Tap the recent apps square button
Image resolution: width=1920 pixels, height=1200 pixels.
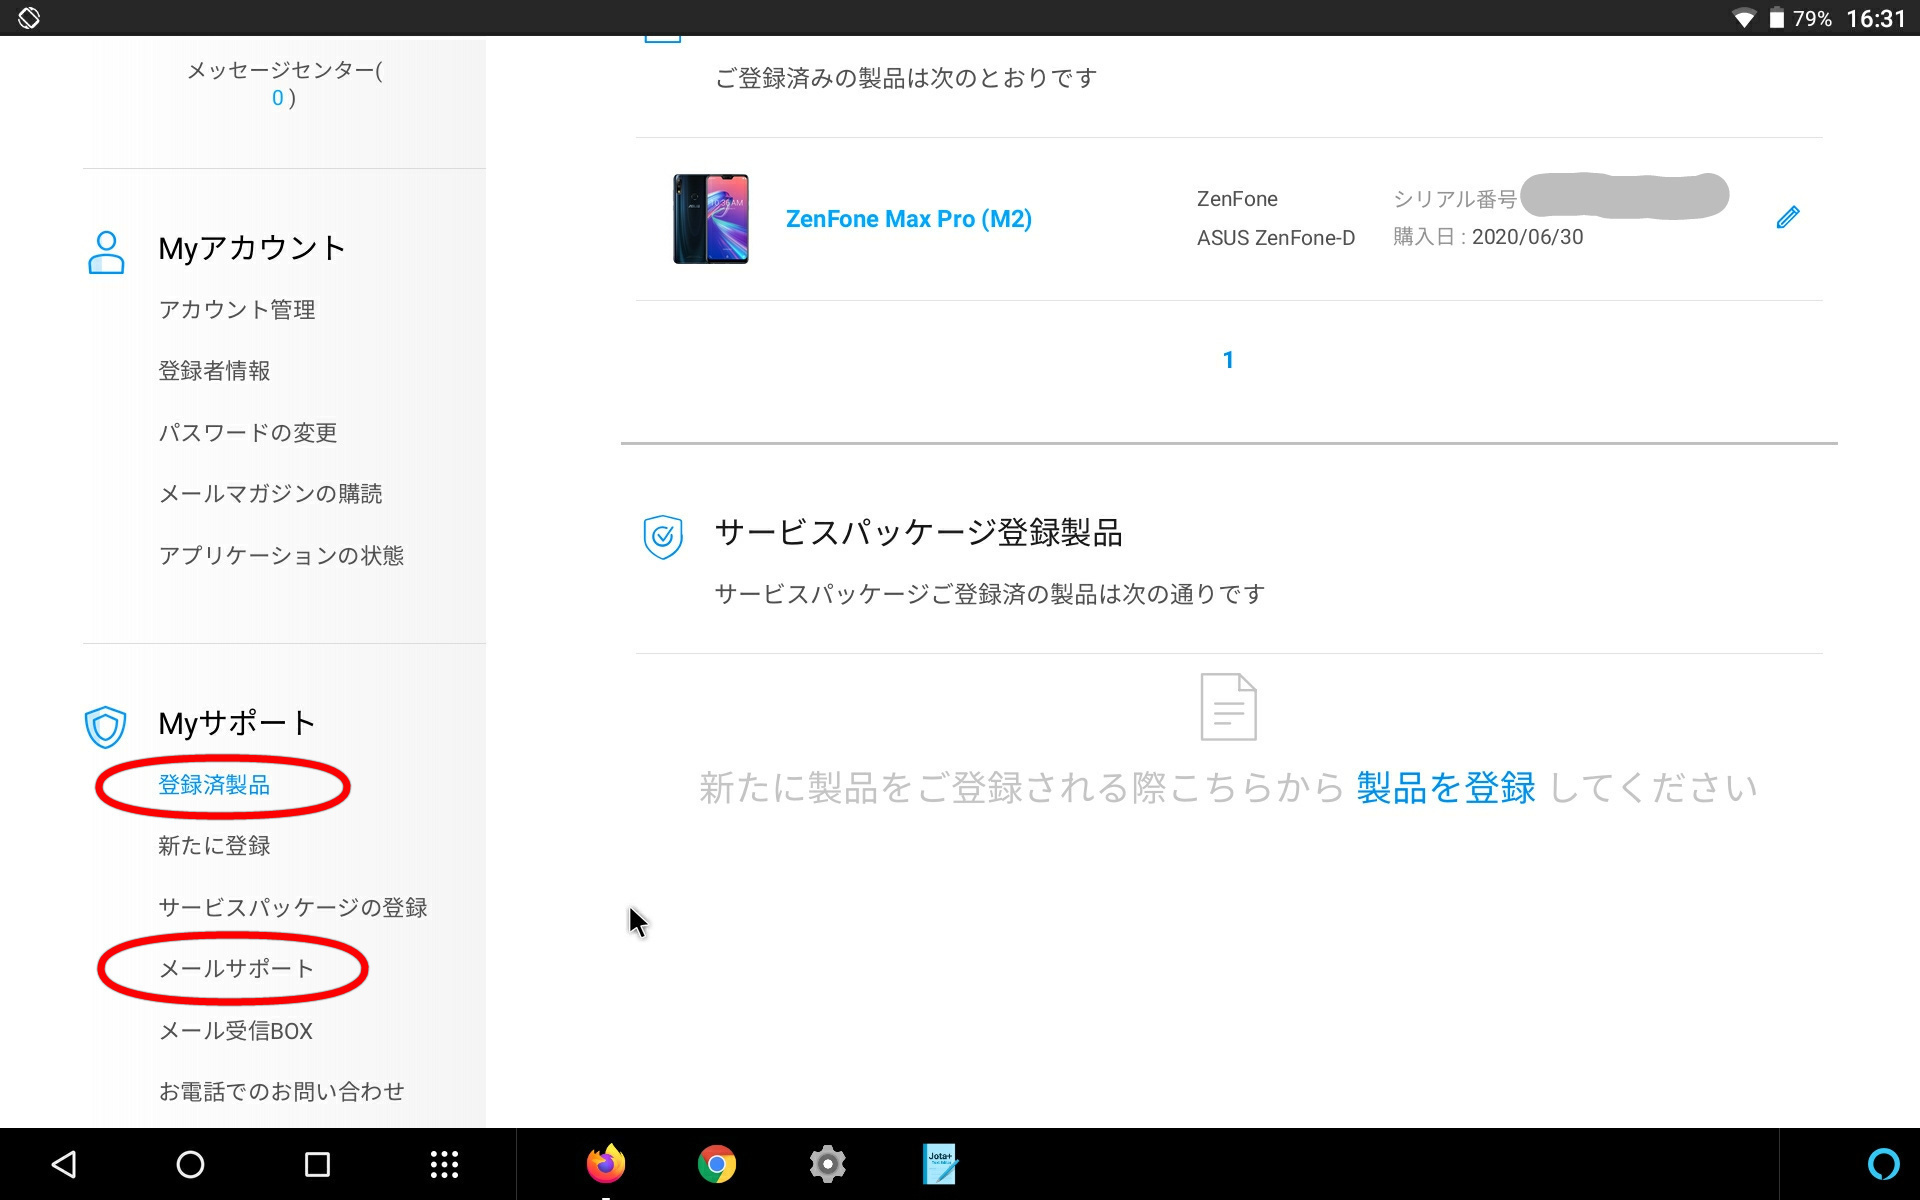(317, 1164)
